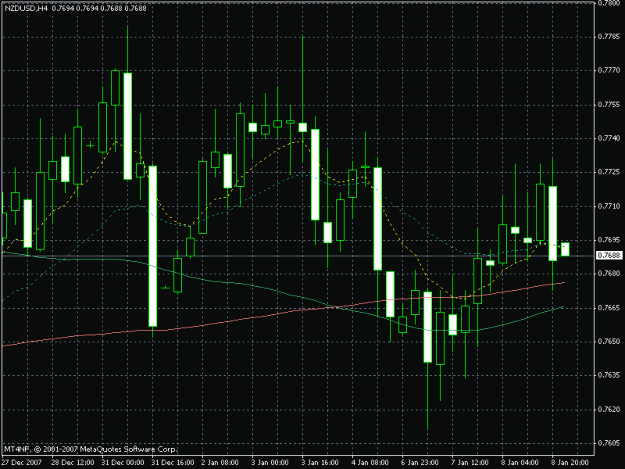Click the OHLC values 0.7694 0.7694 0.7688 0.7688

pos(99,8)
